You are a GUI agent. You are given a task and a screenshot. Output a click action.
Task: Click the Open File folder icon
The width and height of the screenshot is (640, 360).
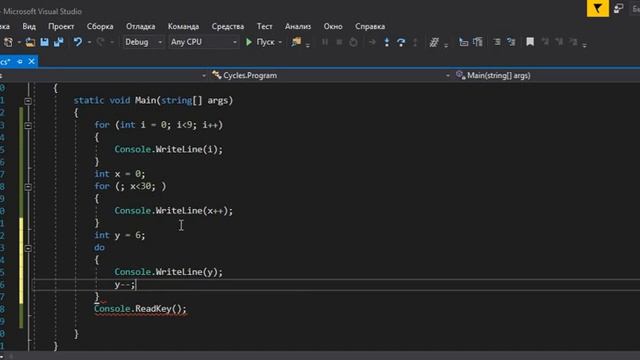[x=30, y=42]
